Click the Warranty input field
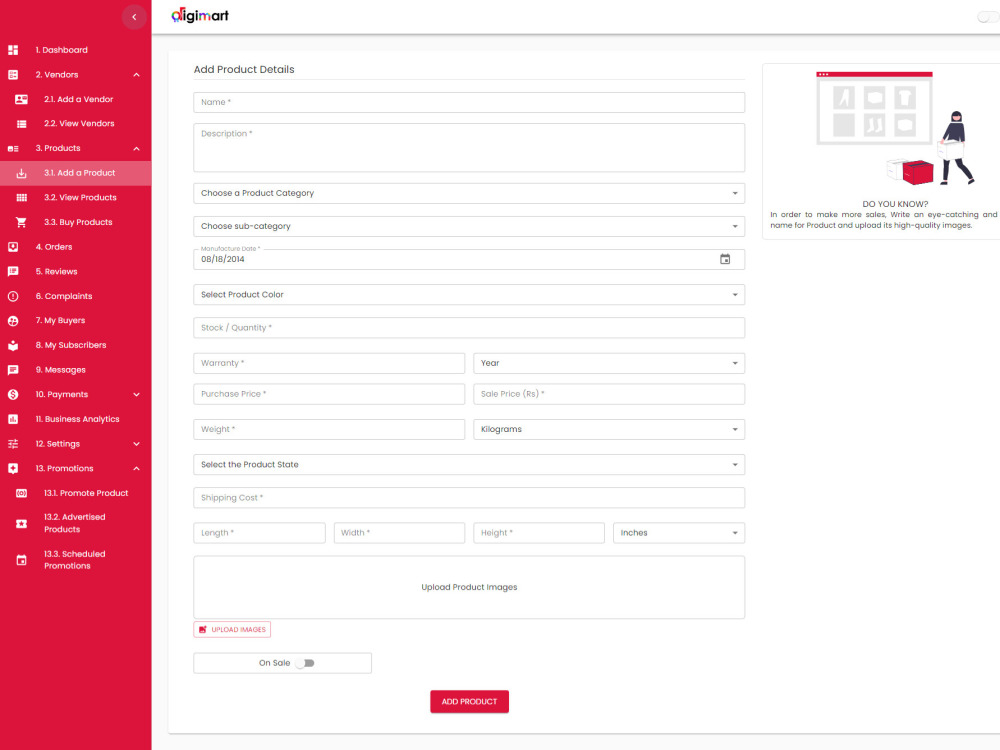Image resolution: width=1000 pixels, height=750 pixels. (x=329, y=364)
